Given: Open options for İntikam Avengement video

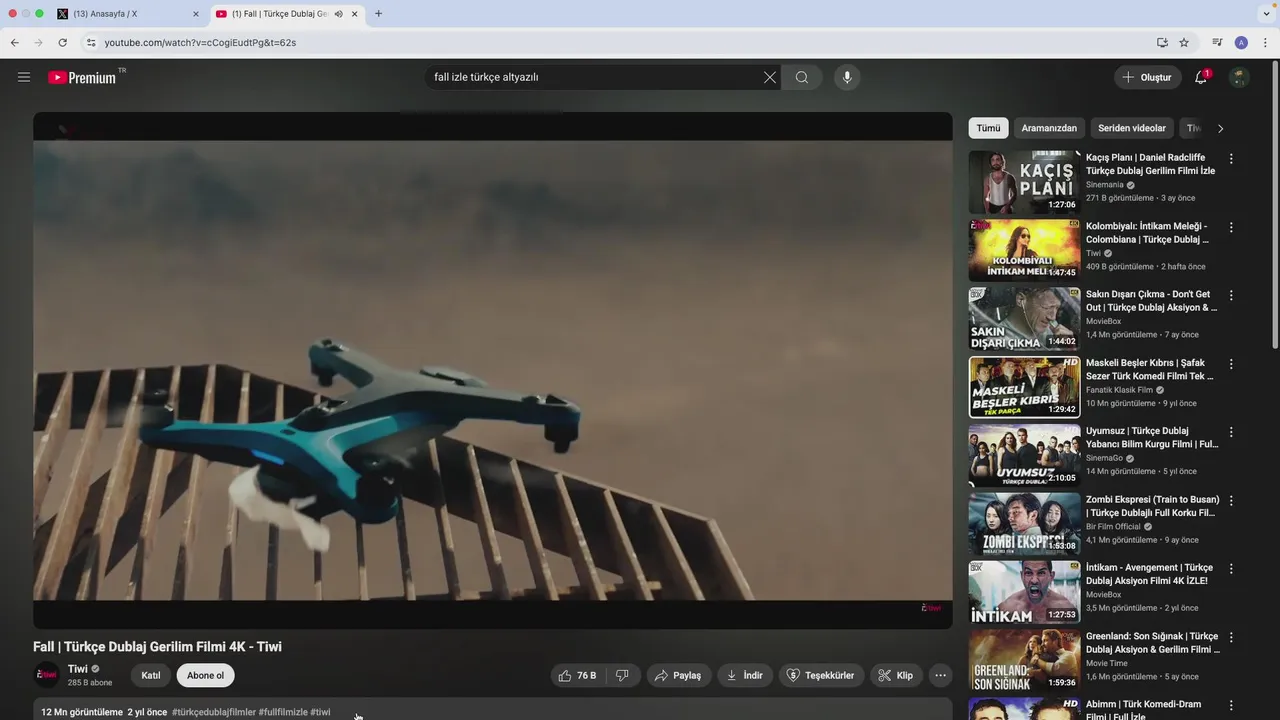Looking at the screenshot, I should (1231, 569).
